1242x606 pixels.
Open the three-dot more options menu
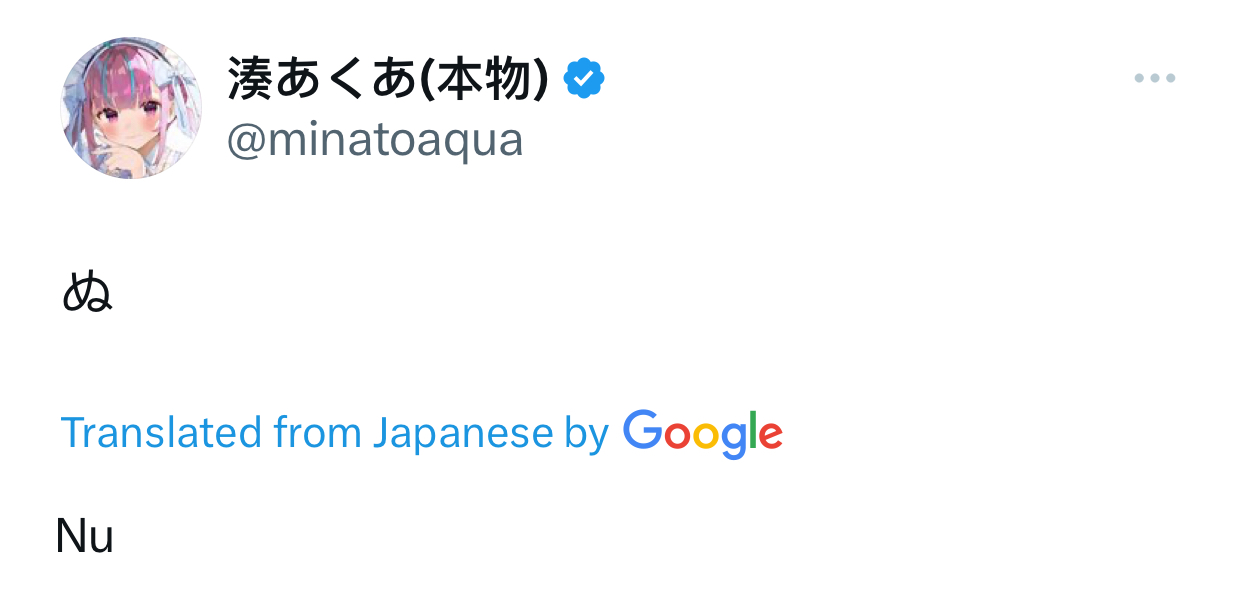click(x=1154, y=78)
